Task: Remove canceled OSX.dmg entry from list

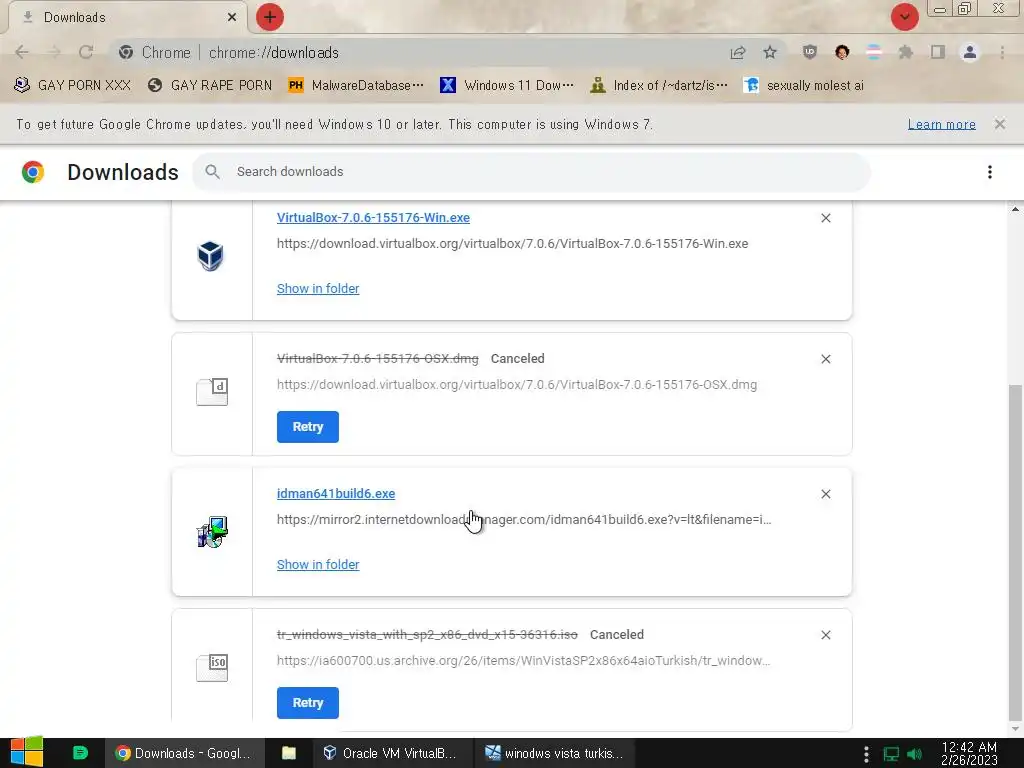Action: [825, 359]
